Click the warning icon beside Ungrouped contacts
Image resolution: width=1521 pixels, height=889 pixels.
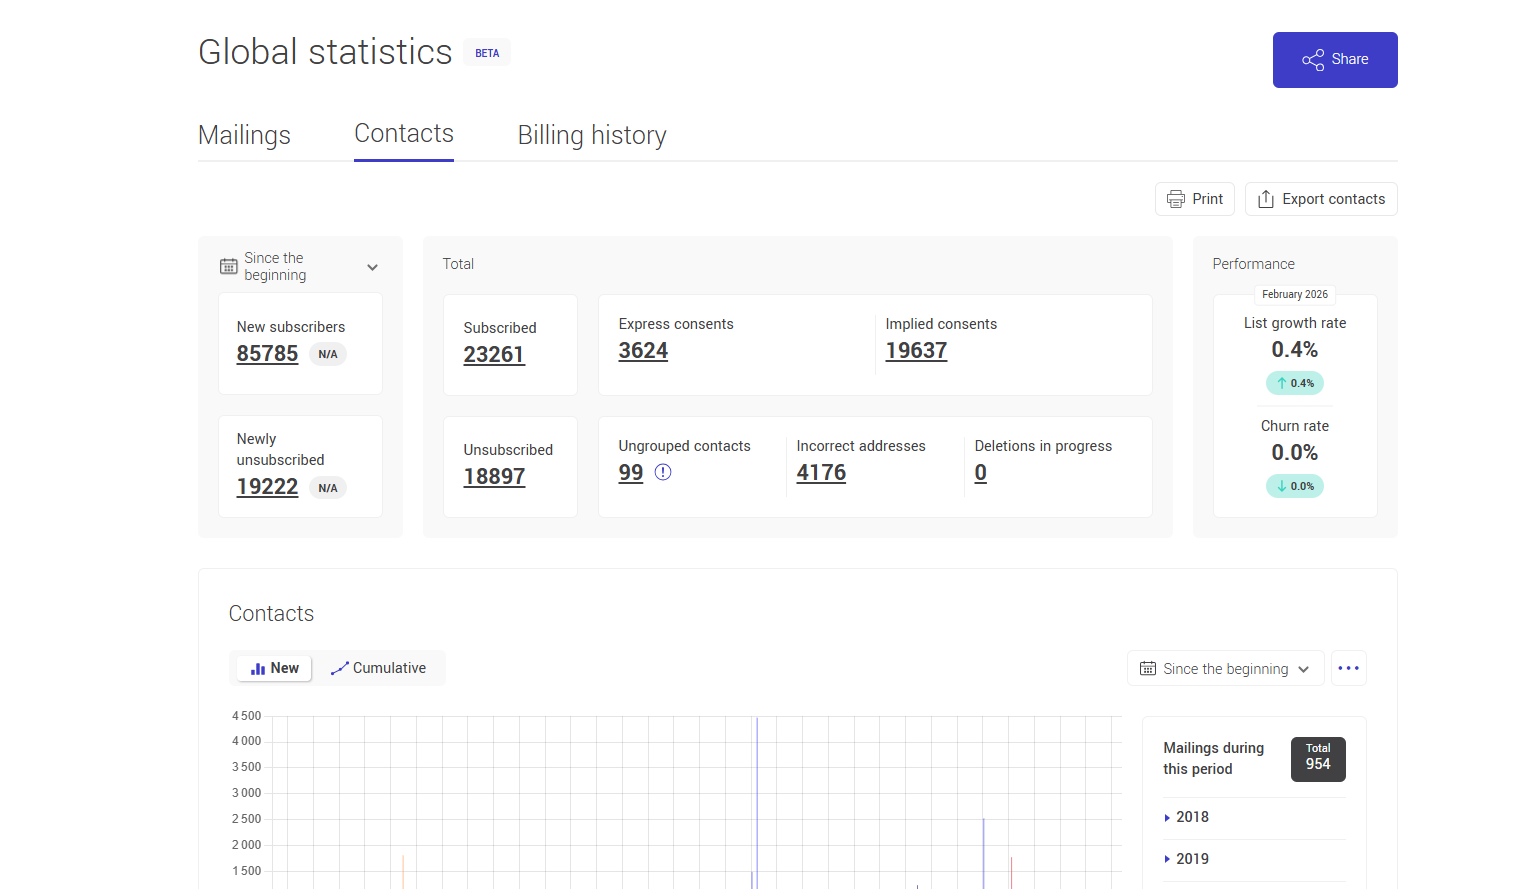(x=662, y=471)
